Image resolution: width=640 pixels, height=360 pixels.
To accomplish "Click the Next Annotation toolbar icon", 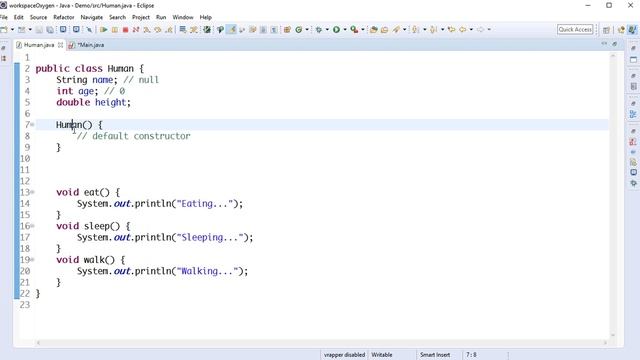I will tap(416, 29).
